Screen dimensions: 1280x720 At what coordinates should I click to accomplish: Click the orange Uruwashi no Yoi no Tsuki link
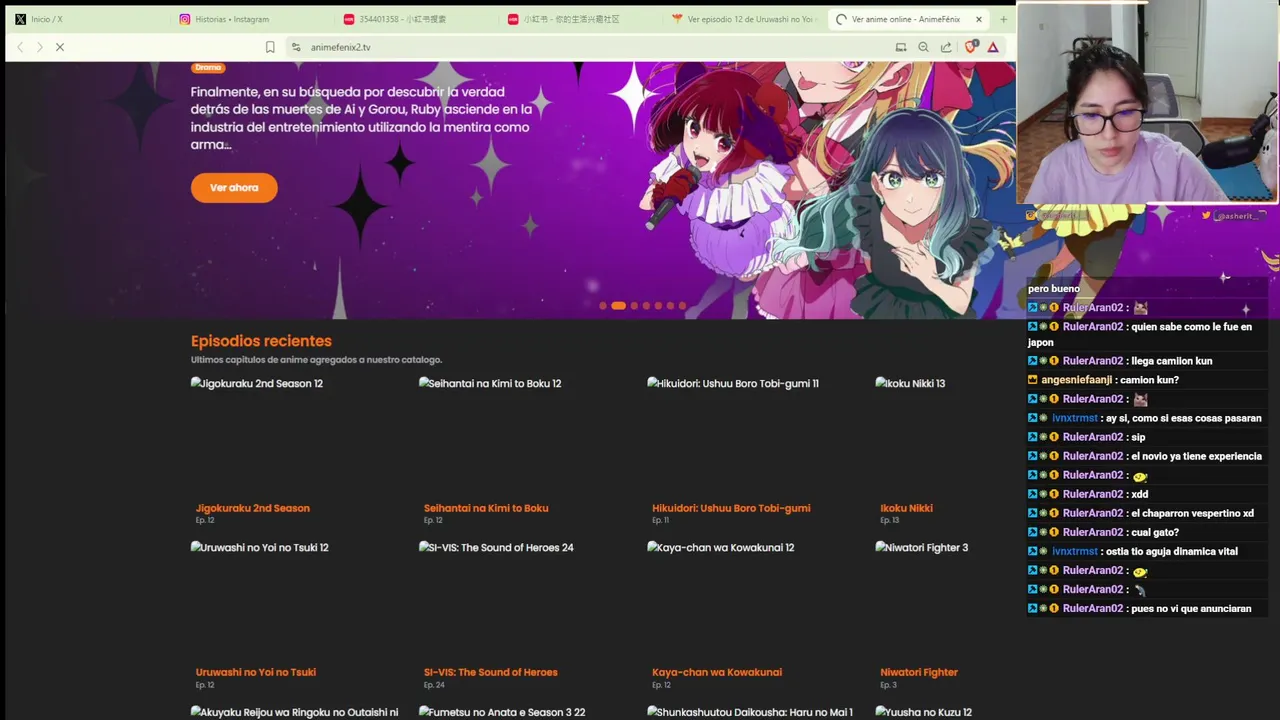[x=256, y=672]
